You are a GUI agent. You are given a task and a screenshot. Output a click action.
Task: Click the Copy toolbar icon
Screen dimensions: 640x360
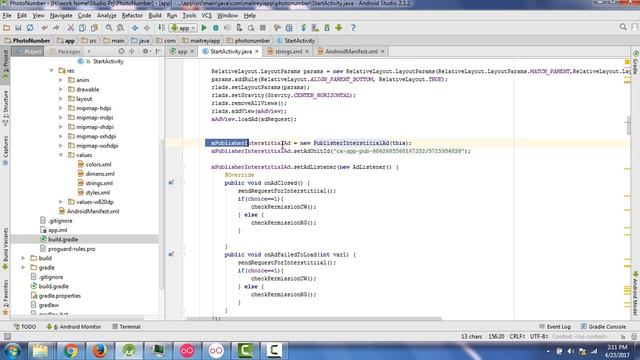[x=82, y=28]
